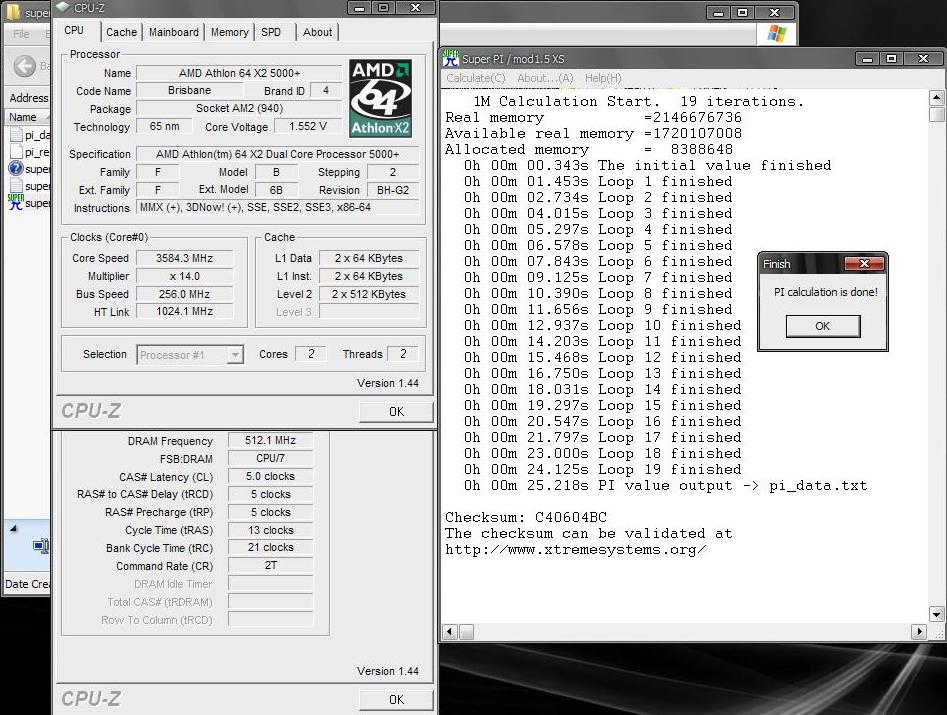The height and width of the screenshot is (715, 947).
Task: Open the About tab in CPU-Z
Action: pos(318,32)
